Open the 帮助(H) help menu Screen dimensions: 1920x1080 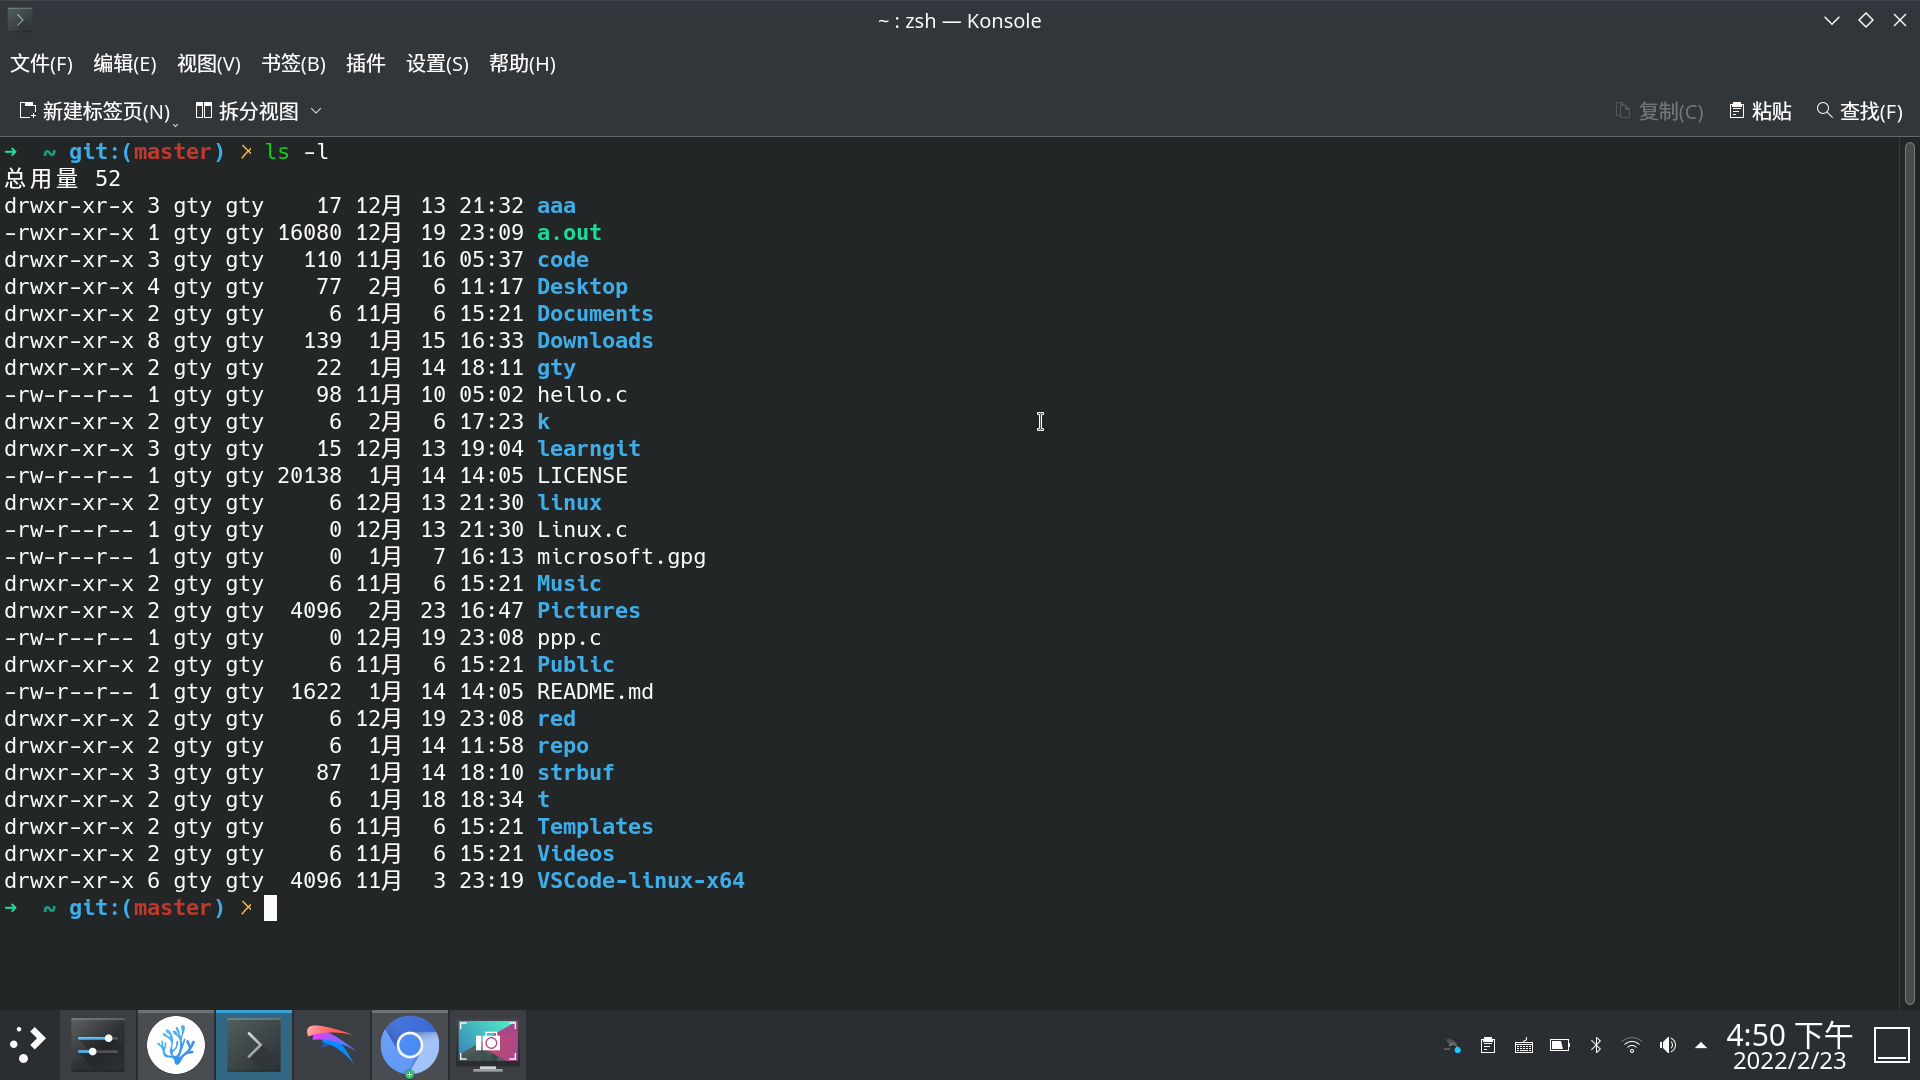click(522, 64)
